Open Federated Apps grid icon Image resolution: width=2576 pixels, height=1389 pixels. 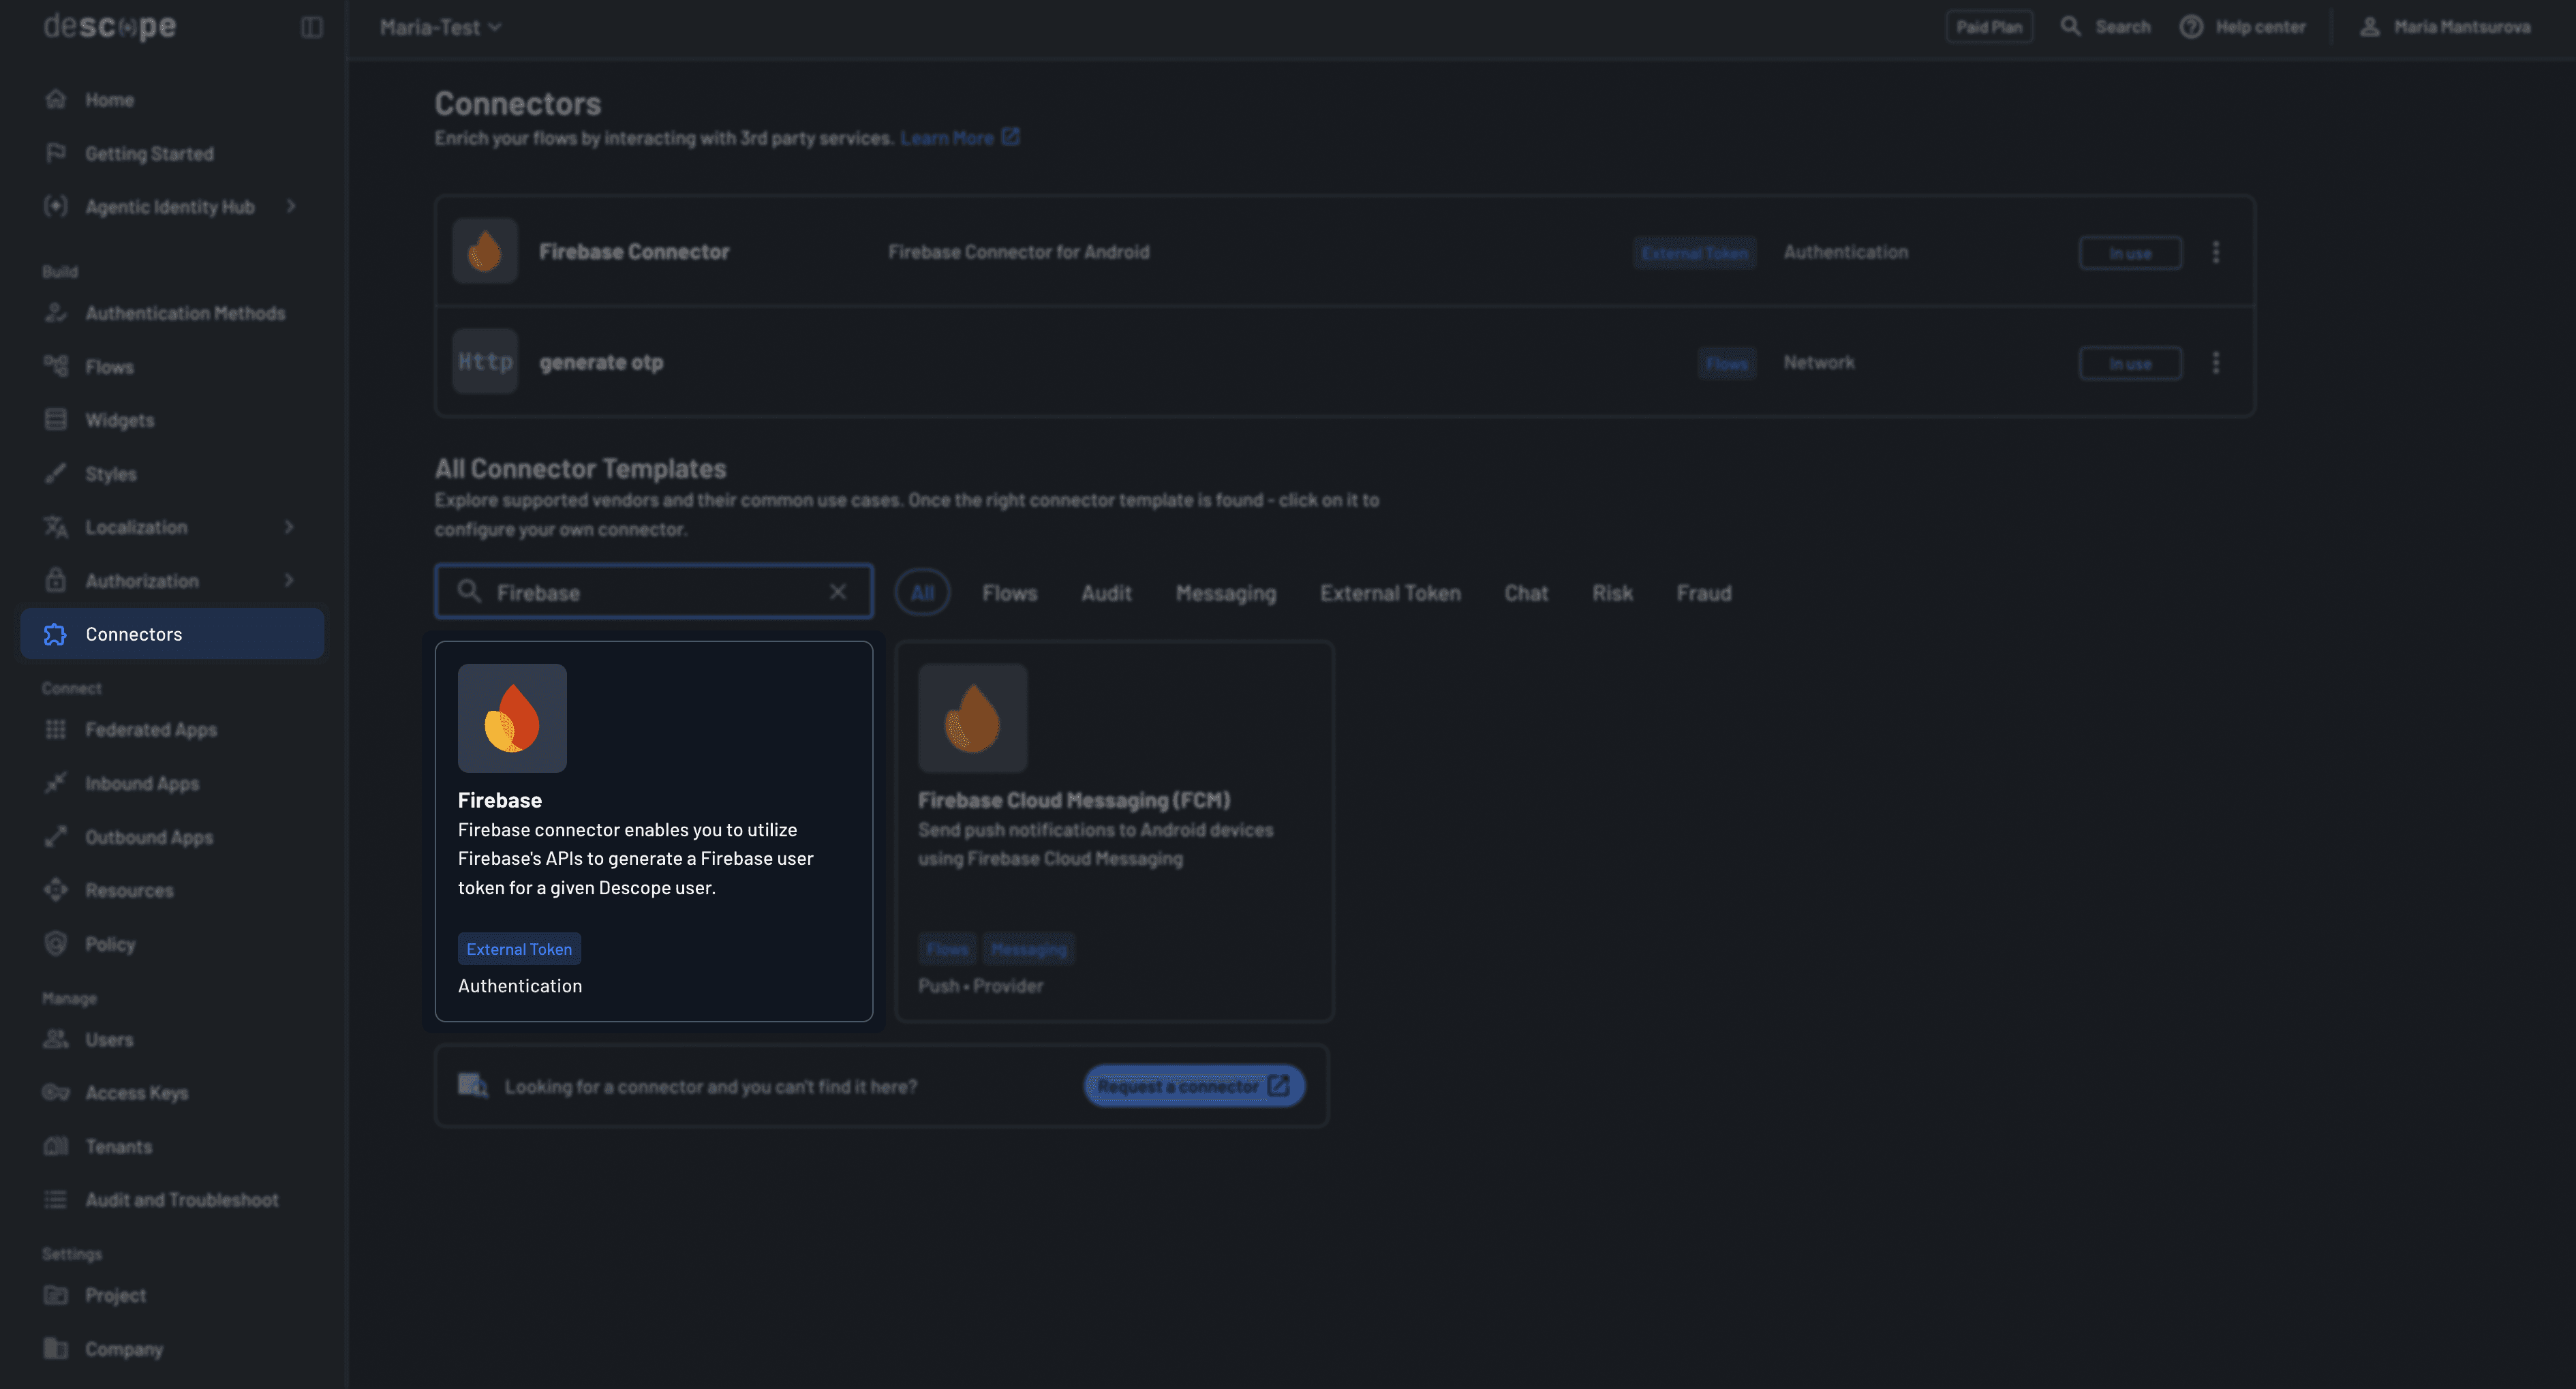(56, 729)
